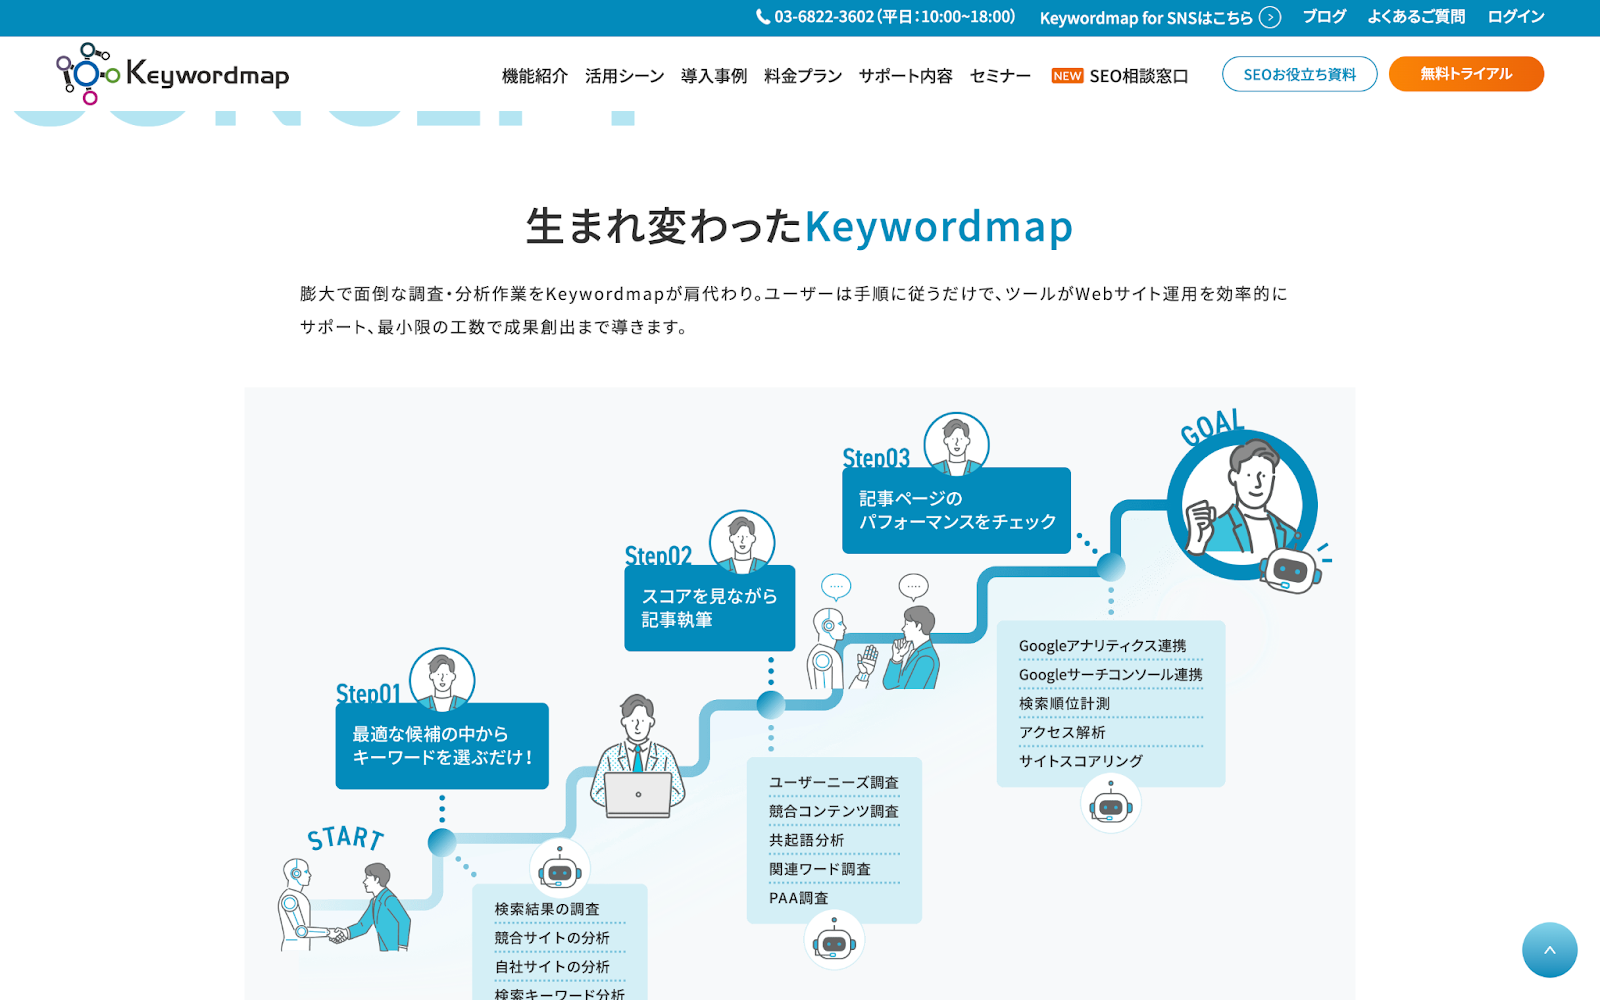This screenshot has height=1000, width=1600.
Task: Click the 共起語分析 item
Action: (x=806, y=840)
